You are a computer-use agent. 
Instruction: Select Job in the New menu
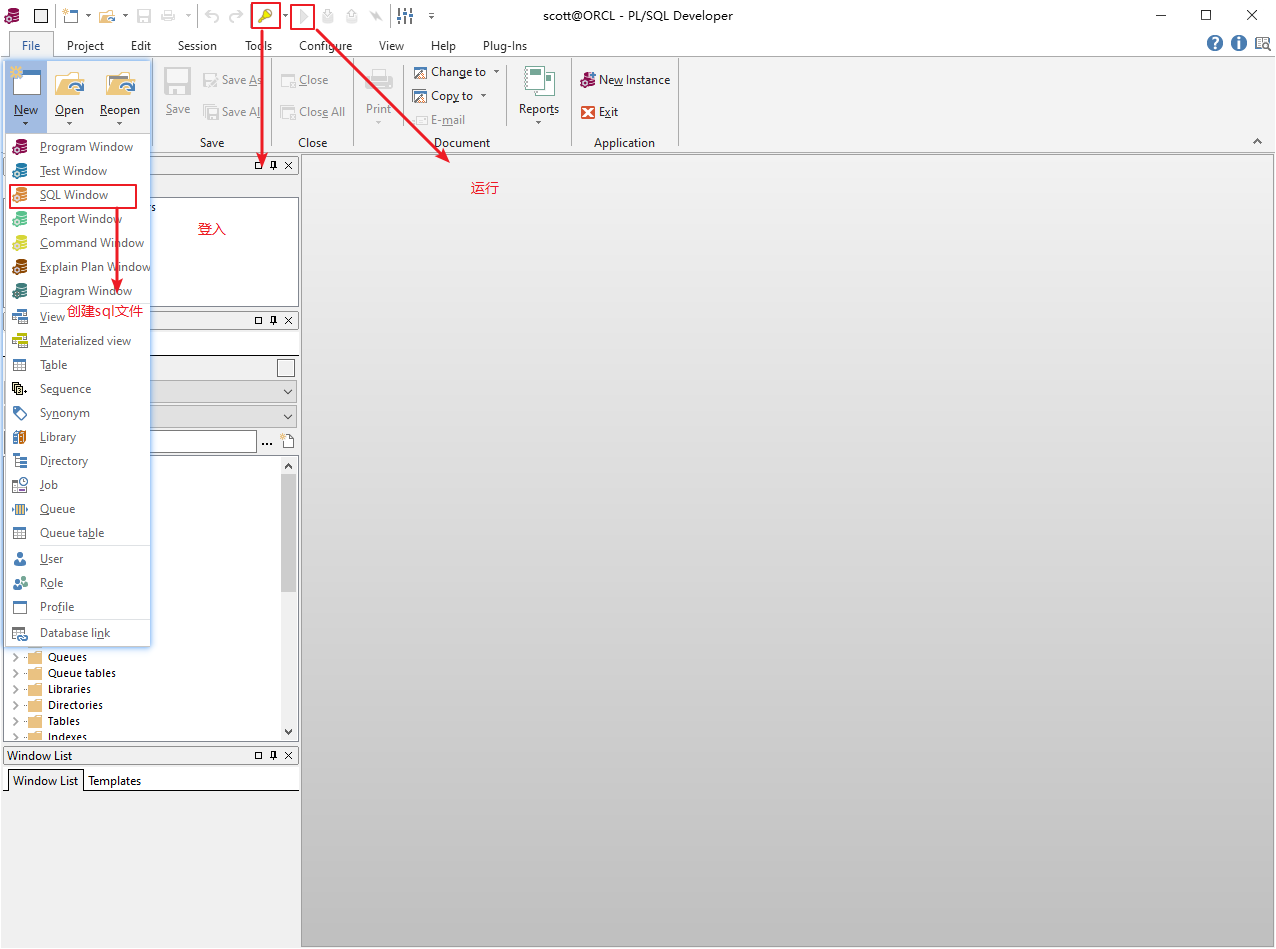pyautogui.click(x=78, y=485)
